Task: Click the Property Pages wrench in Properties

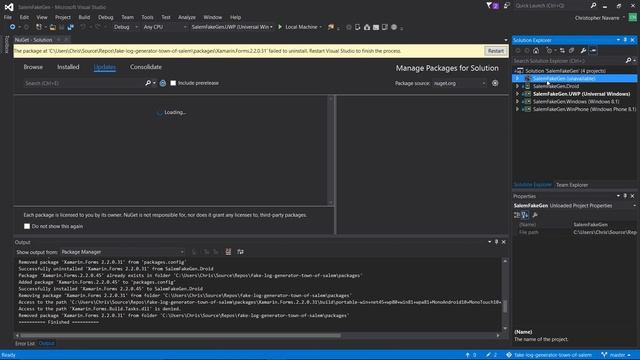Action: coord(535,215)
